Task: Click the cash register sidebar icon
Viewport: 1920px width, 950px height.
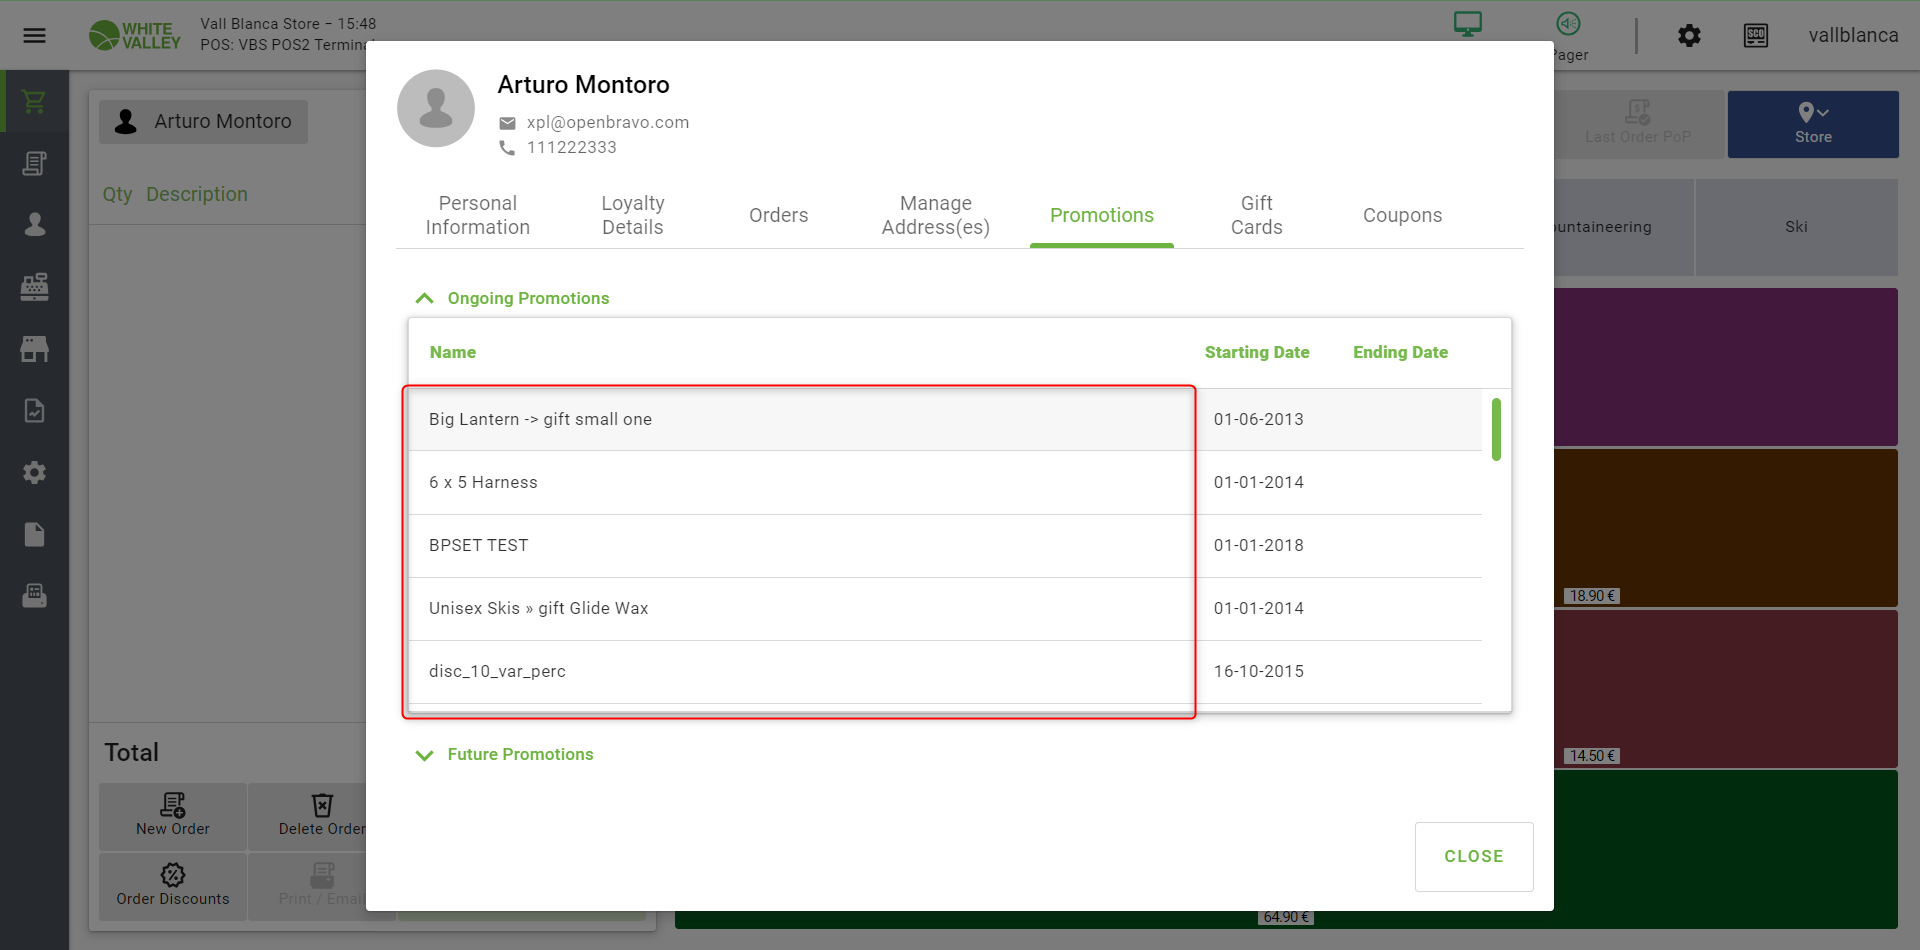Action: (x=34, y=287)
